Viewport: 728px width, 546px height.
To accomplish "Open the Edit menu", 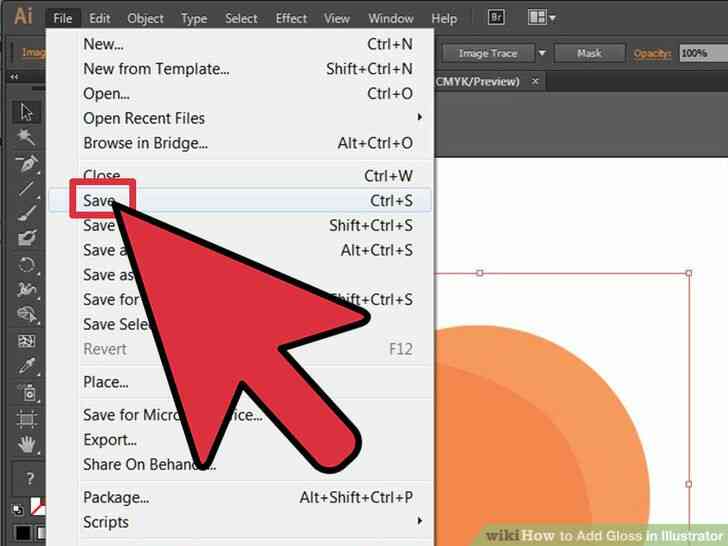I will point(99,19).
